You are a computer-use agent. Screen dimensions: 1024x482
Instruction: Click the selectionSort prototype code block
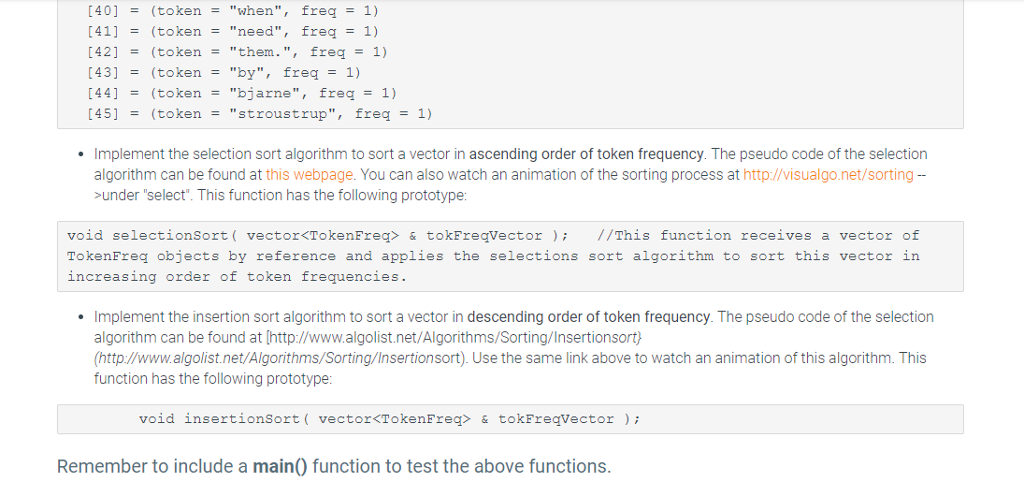click(510, 256)
